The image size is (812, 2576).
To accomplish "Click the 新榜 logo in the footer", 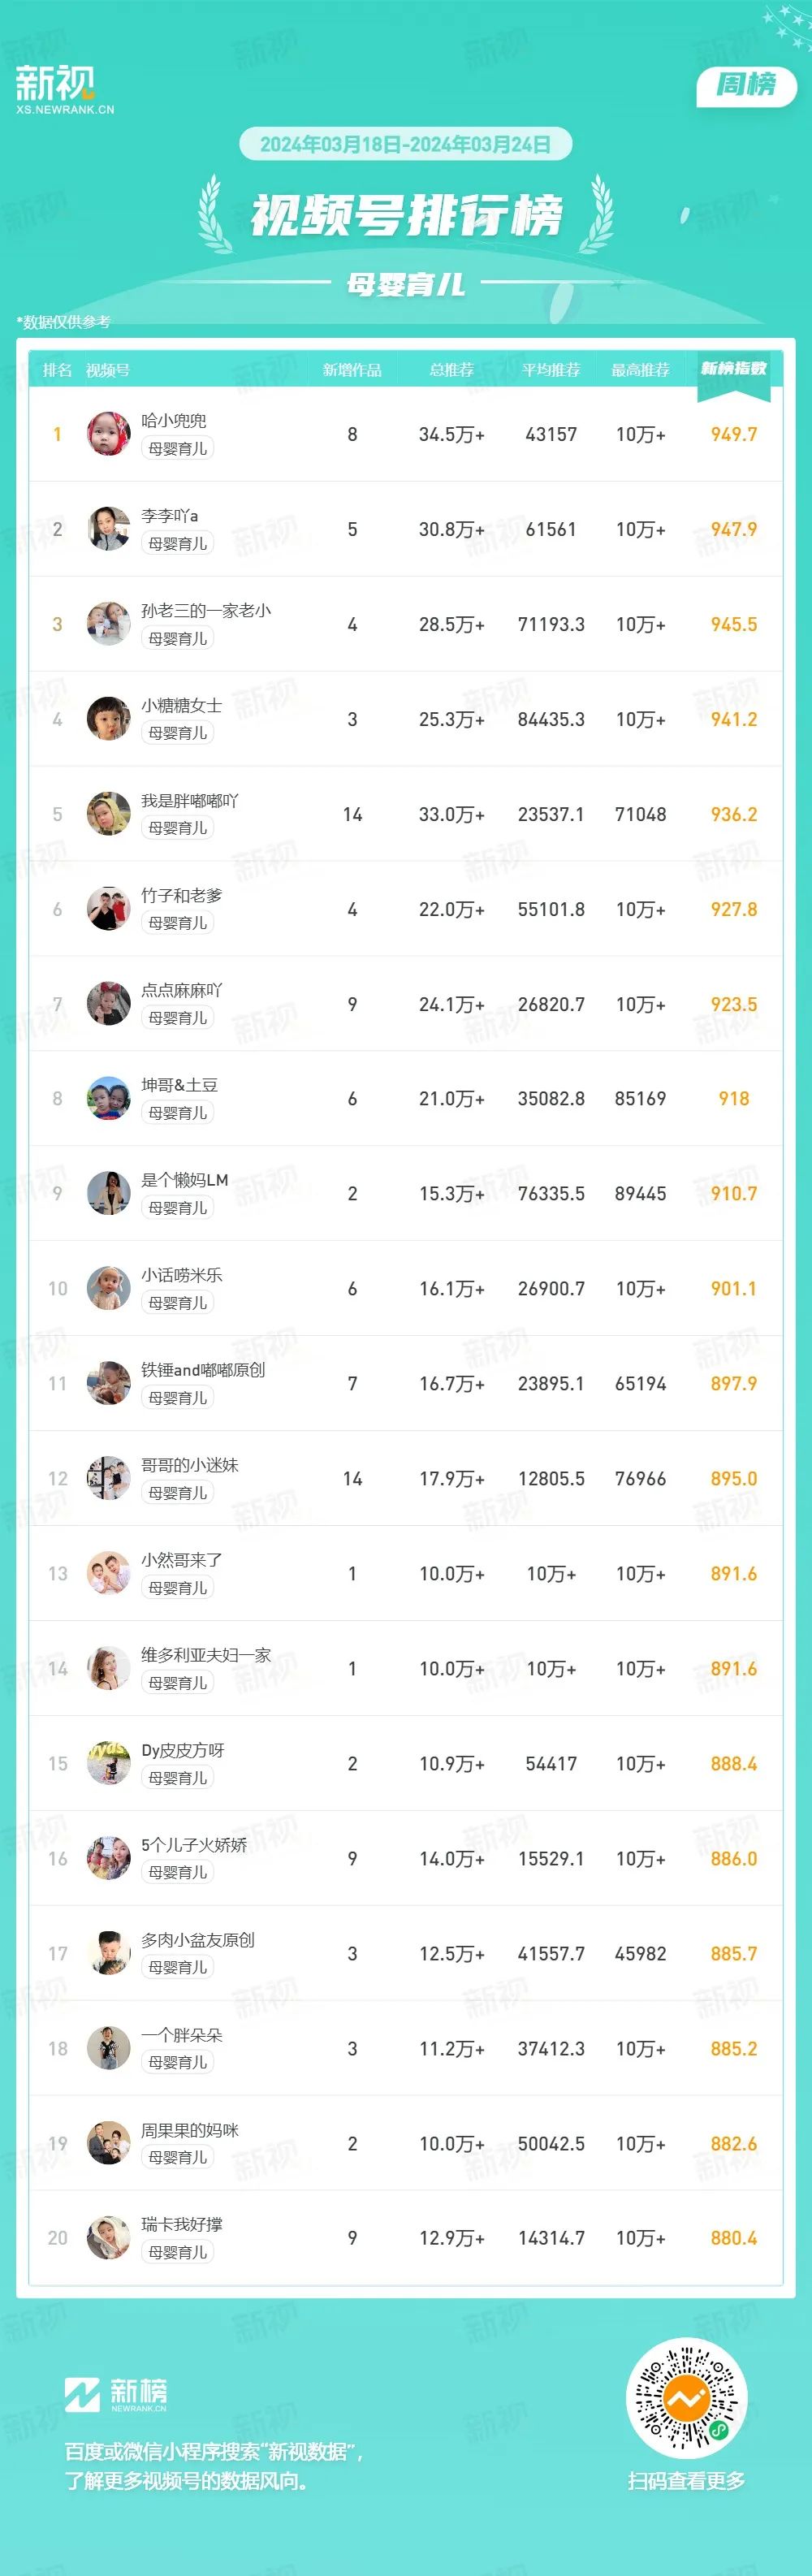I will pyautogui.click(x=116, y=2394).
